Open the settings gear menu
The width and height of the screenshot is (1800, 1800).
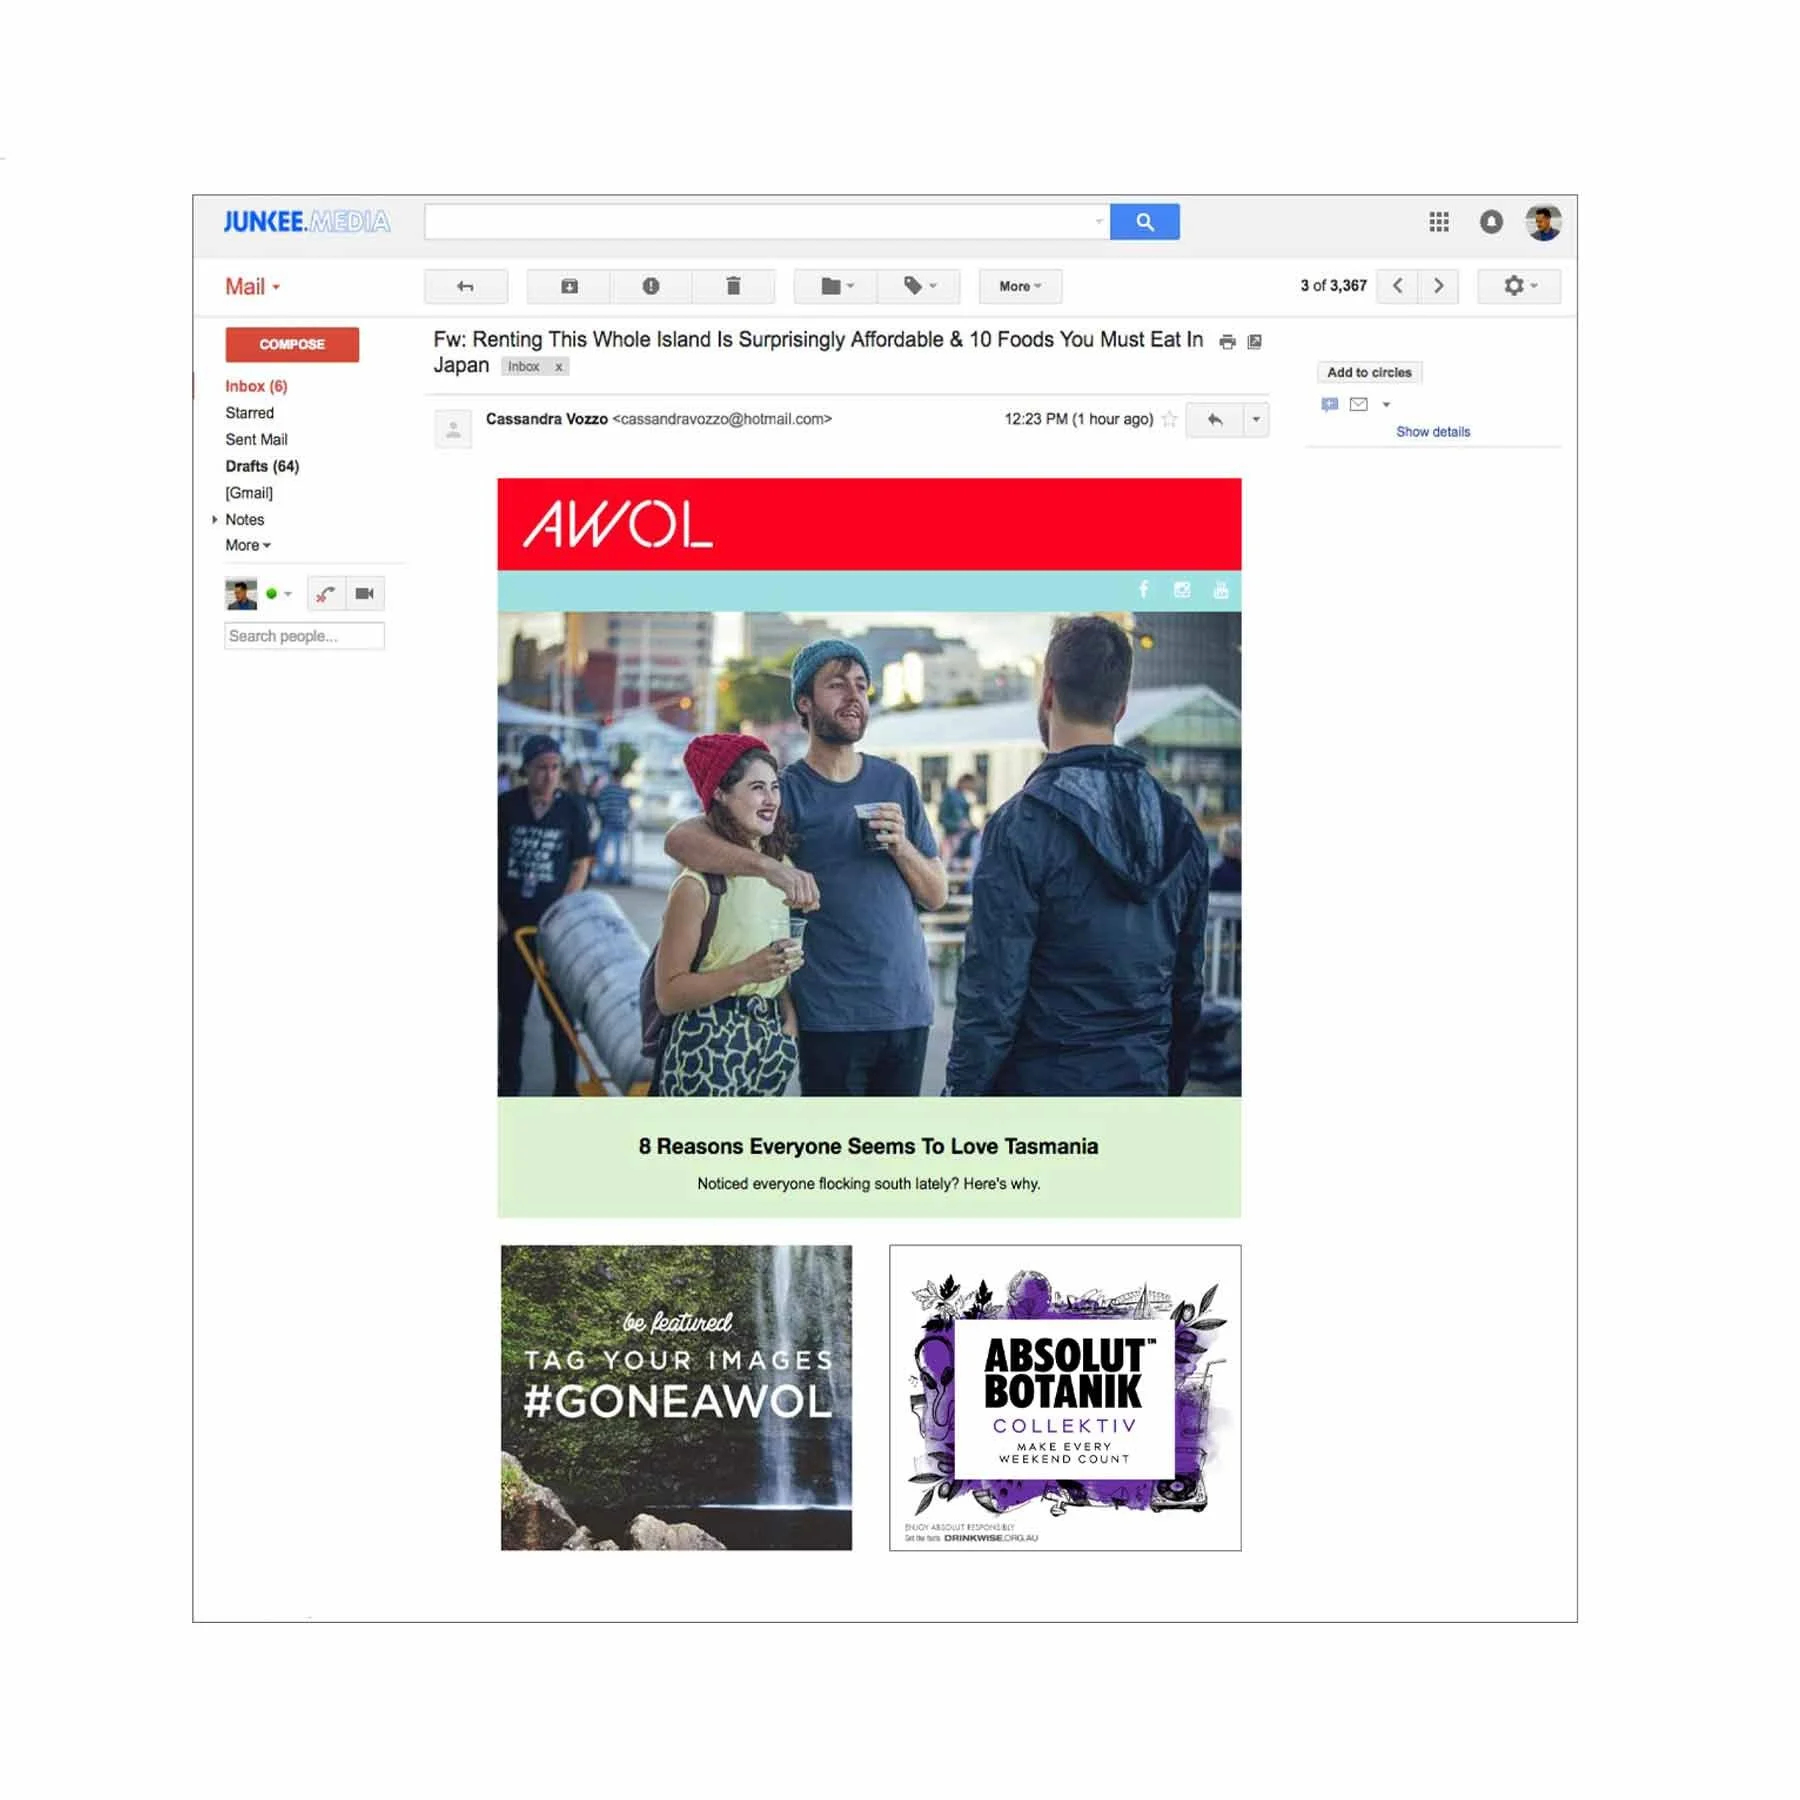pos(1519,286)
